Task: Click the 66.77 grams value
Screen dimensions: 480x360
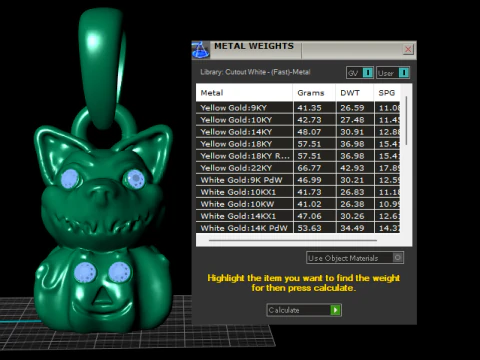Action: (x=309, y=168)
